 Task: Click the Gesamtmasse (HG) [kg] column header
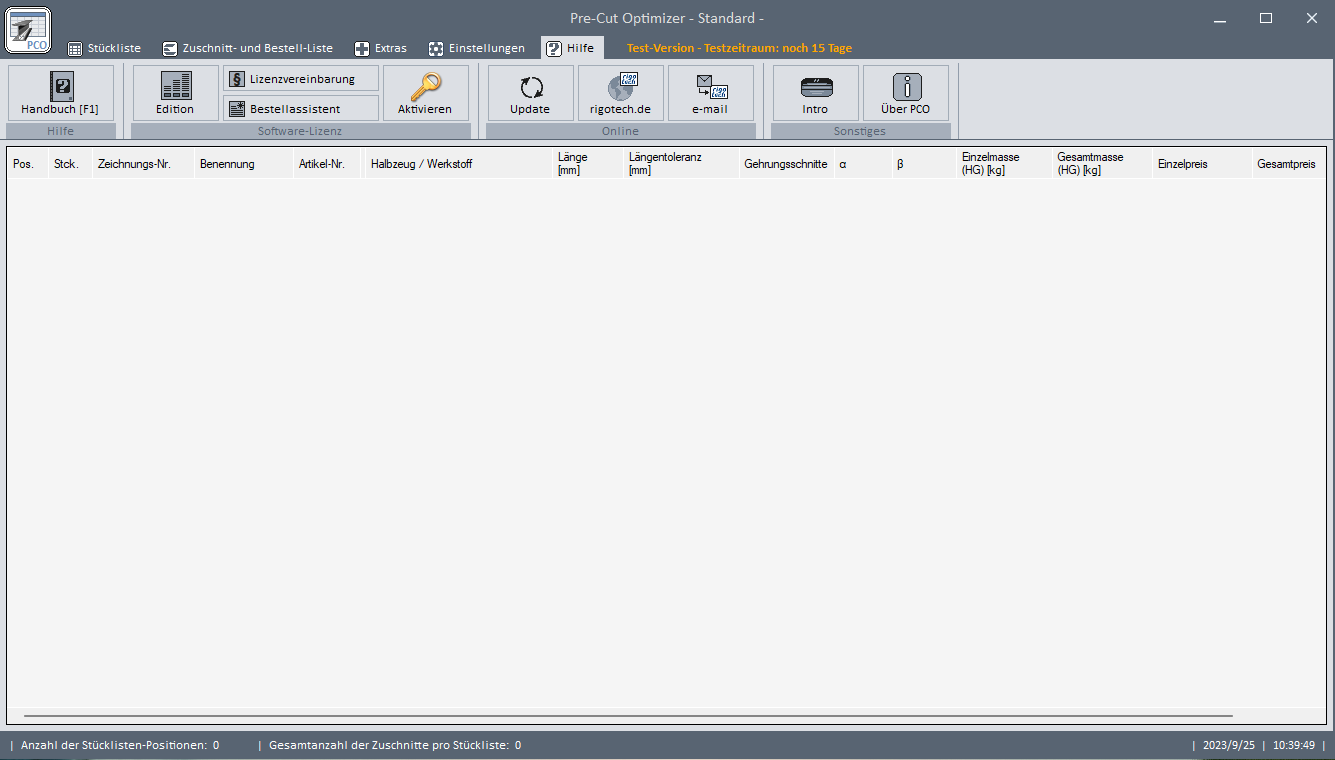coord(1102,164)
